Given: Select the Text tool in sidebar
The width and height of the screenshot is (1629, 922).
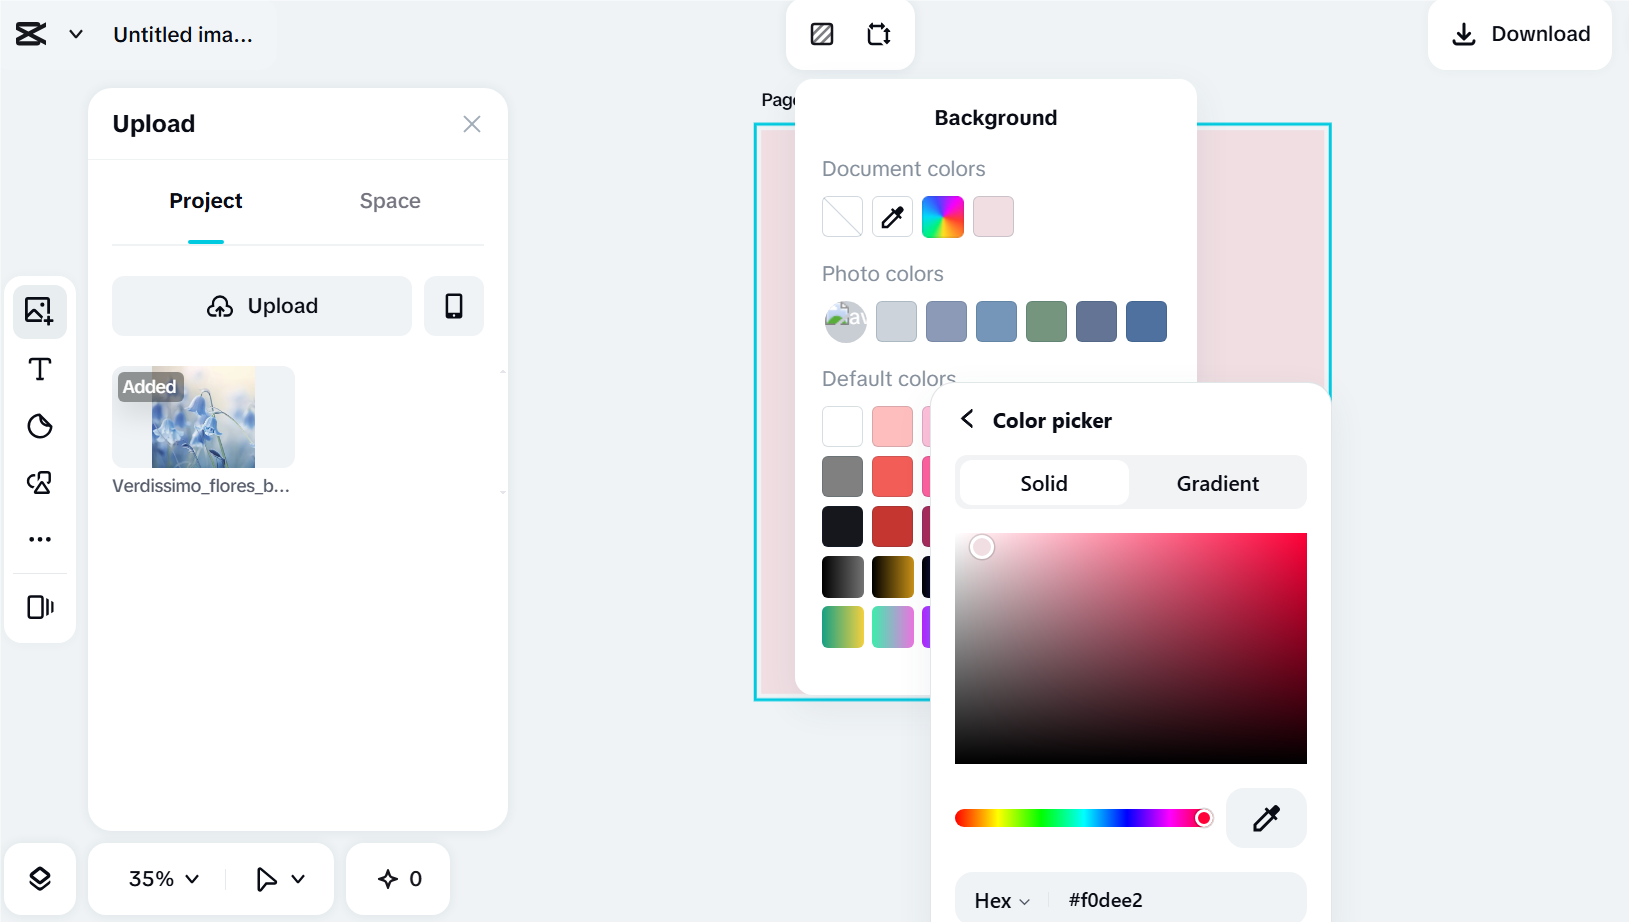Looking at the screenshot, I should (39, 369).
